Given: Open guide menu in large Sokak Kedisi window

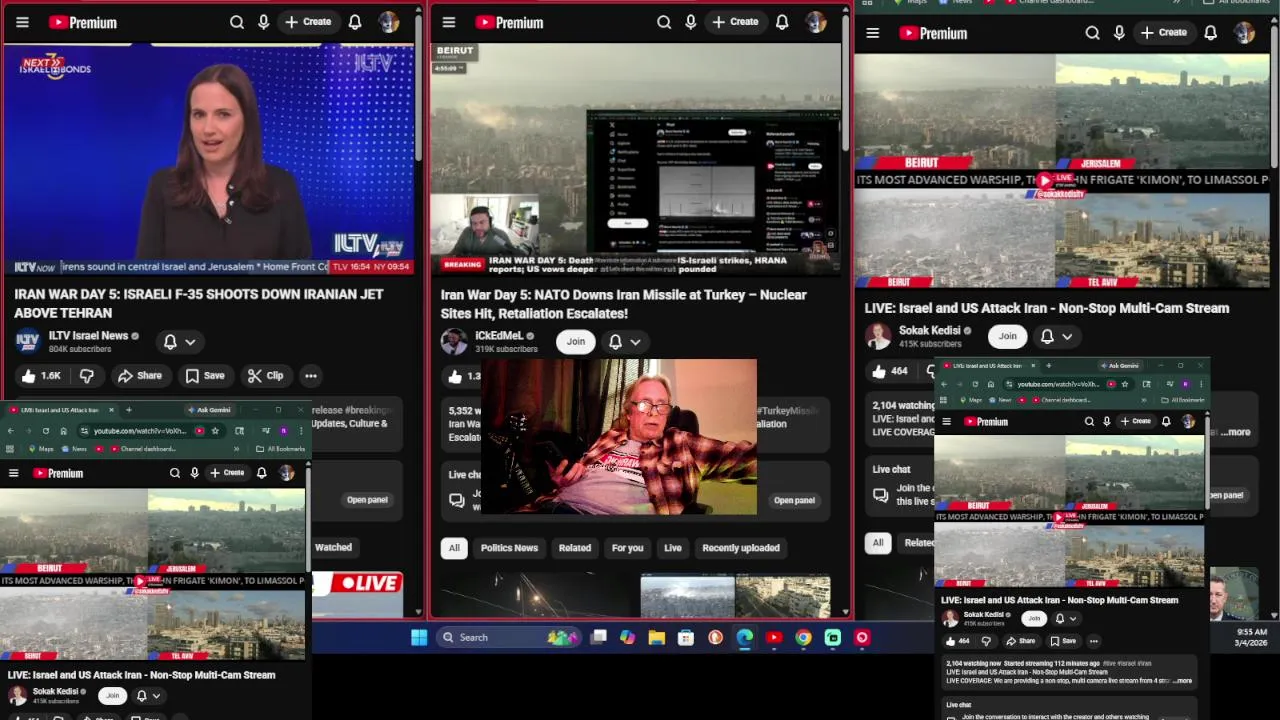Looking at the screenshot, I should click(x=873, y=33).
